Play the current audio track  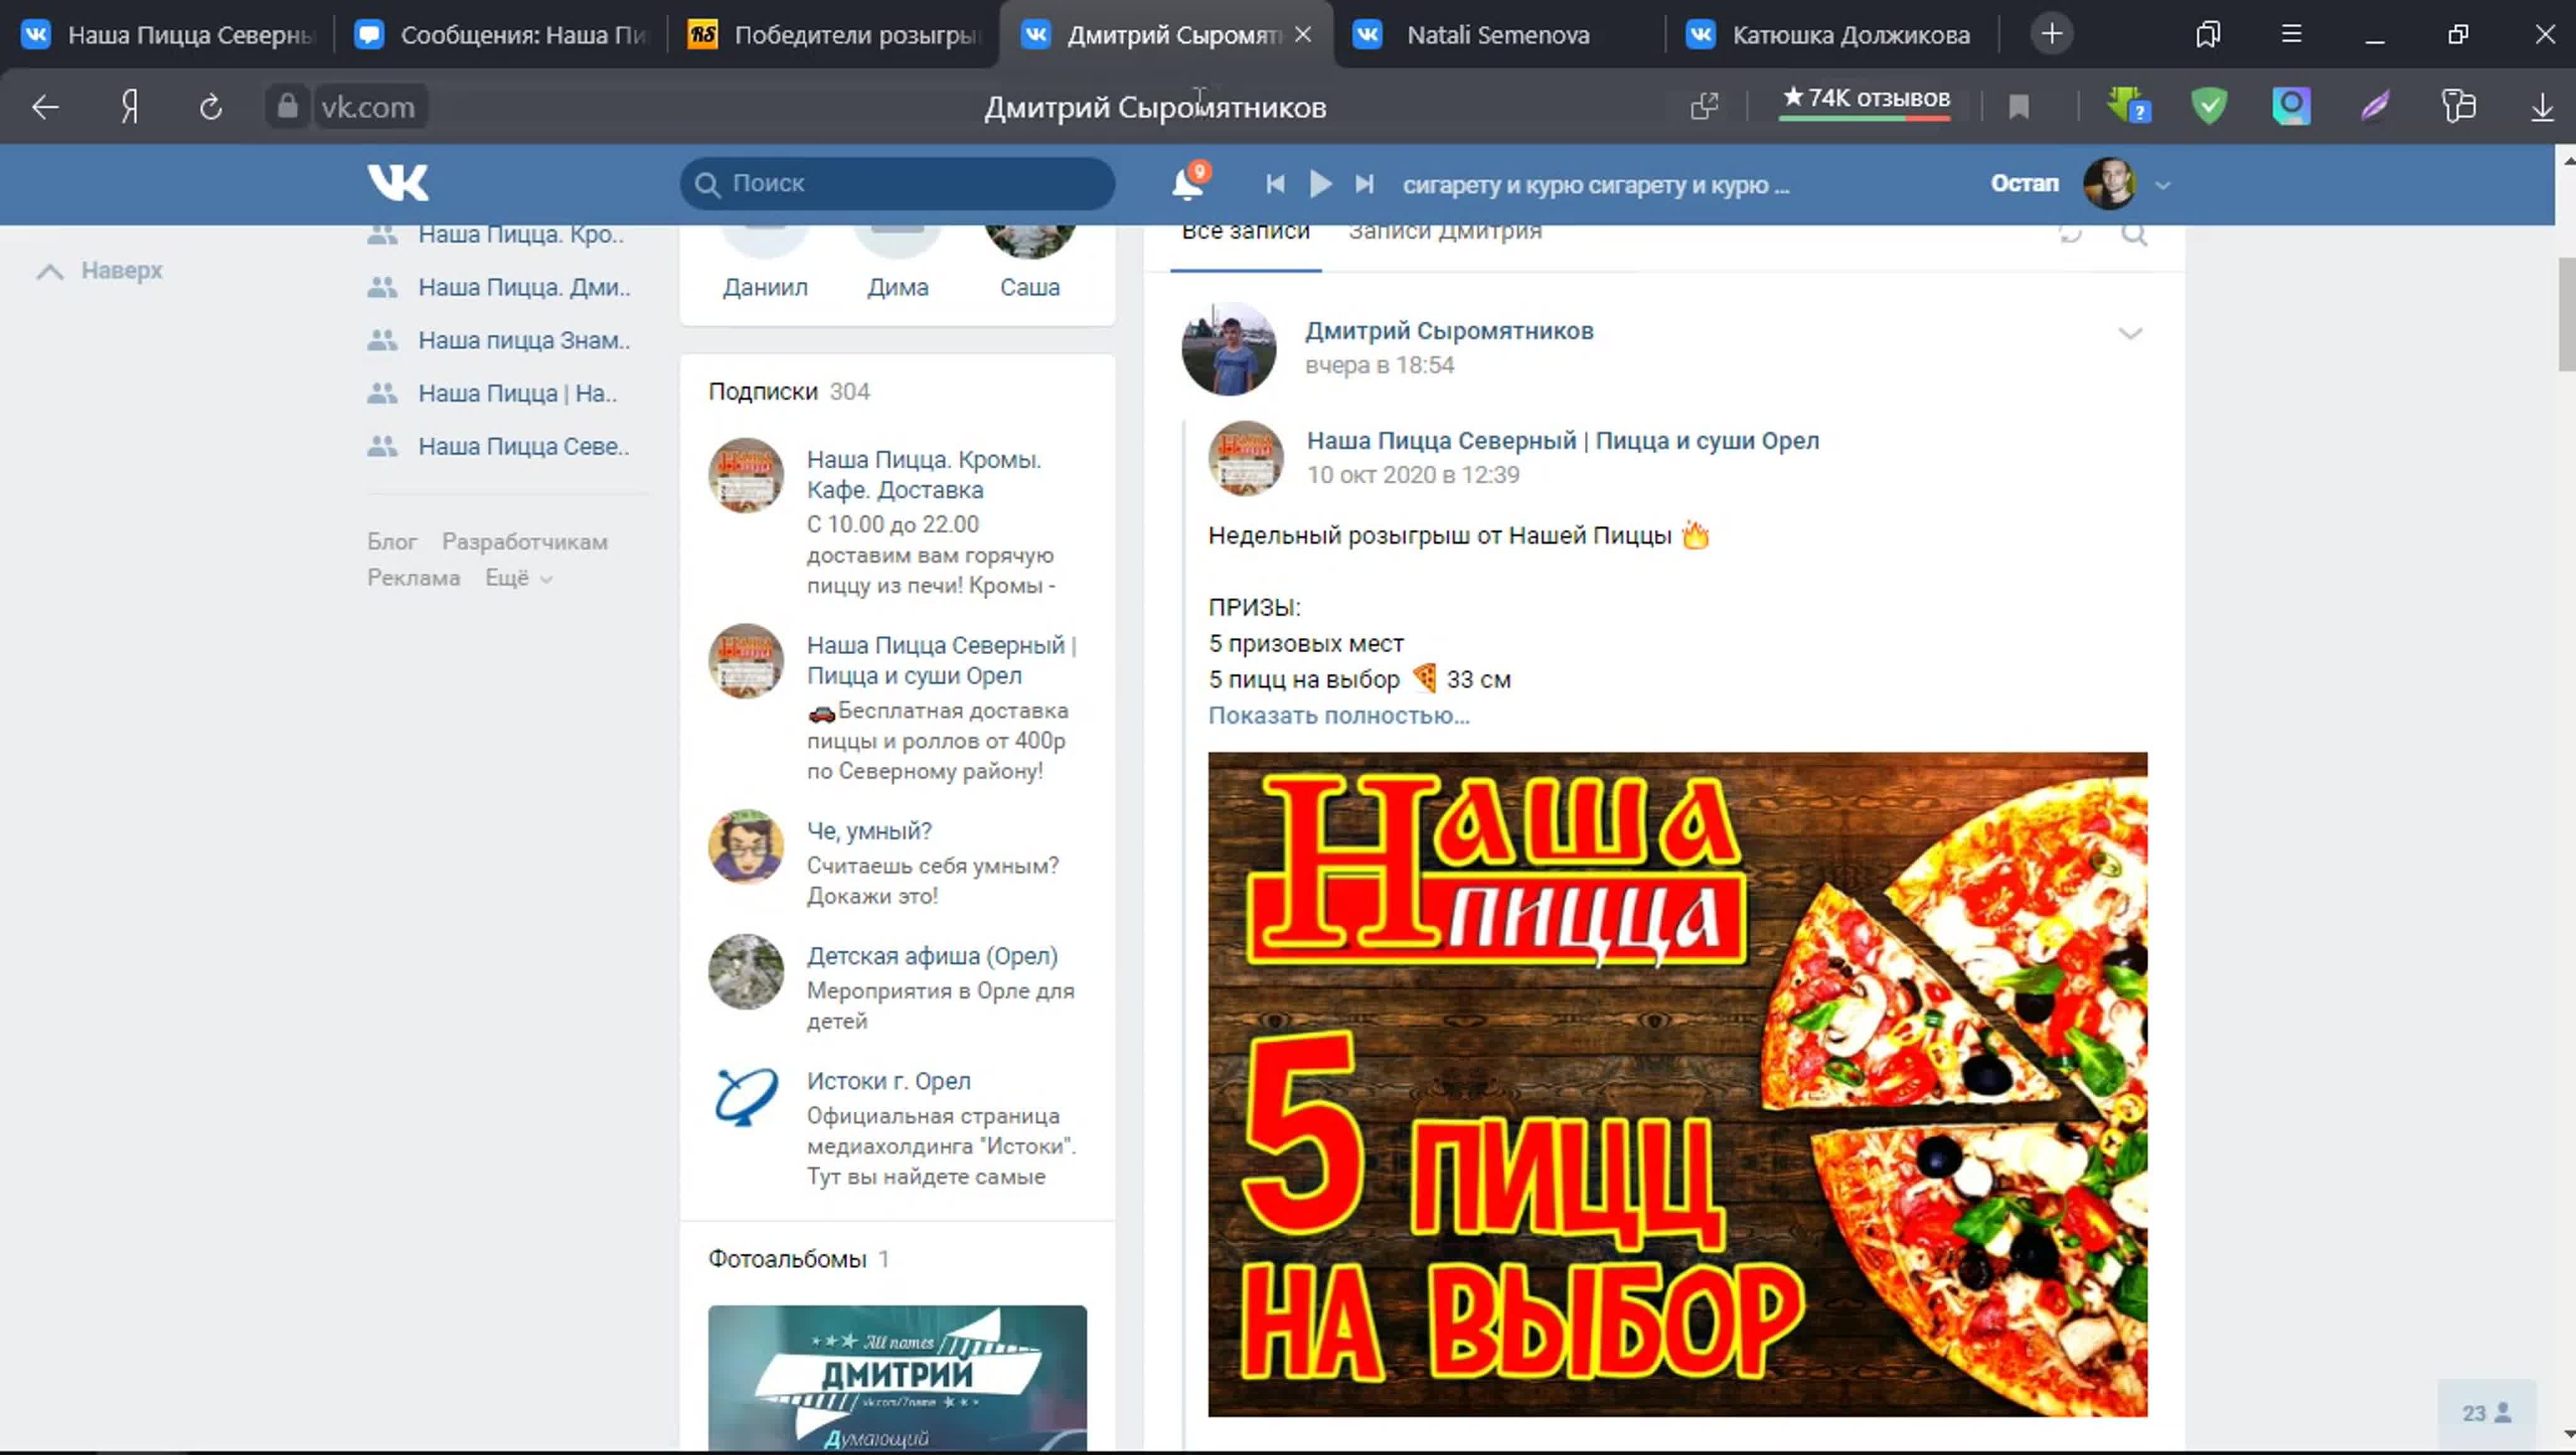tap(1320, 184)
